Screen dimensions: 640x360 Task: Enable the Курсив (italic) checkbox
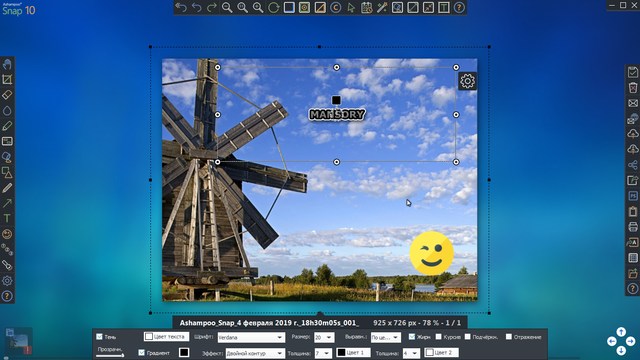tap(439, 337)
